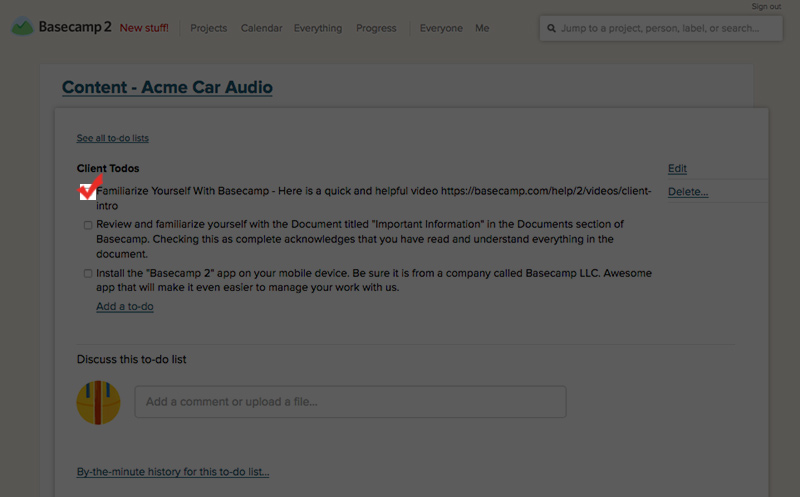The height and width of the screenshot is (497, 800).
Task: Click the 'Add a to-do' link
Action: tap(125, 307)
